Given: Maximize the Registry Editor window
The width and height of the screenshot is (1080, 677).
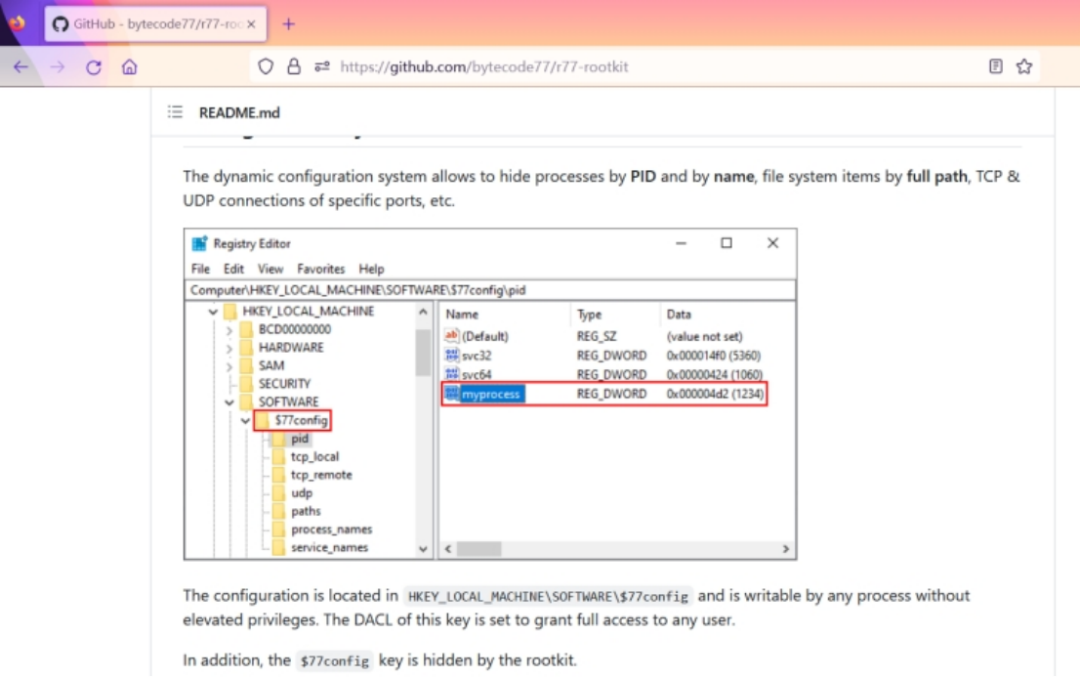Looking at the screenshot, I should click(x=726, y=243).
